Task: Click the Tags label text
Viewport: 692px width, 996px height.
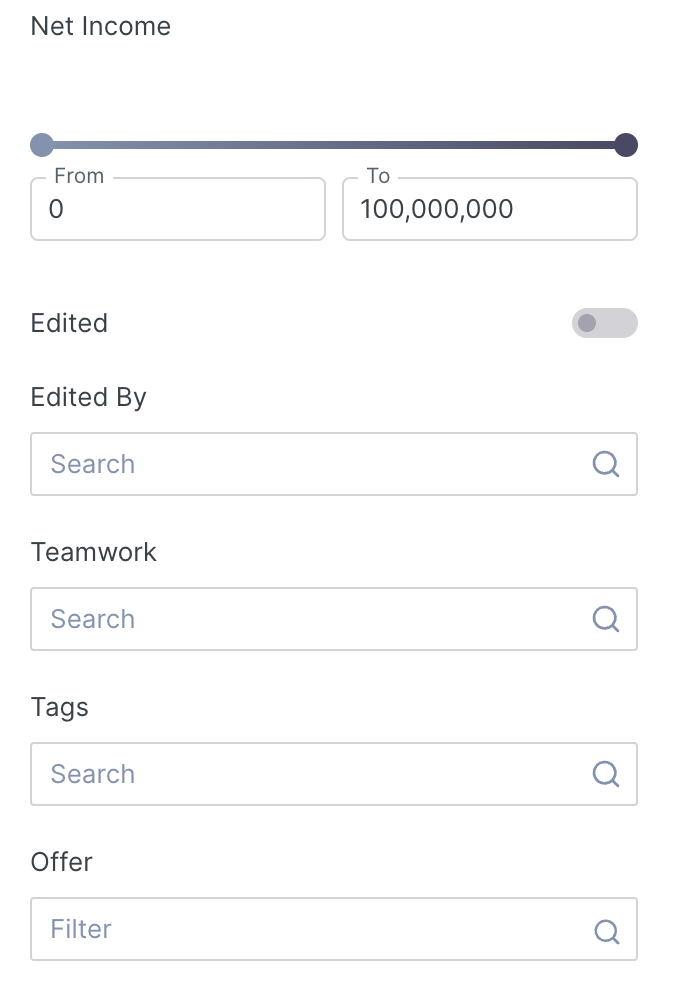Action: [x=60, y=707]
